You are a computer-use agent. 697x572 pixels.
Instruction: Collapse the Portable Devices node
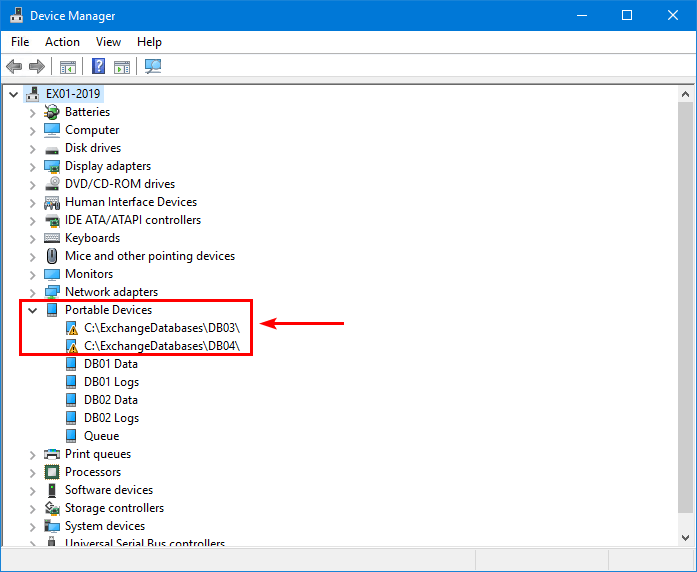[x=32, y=310]
